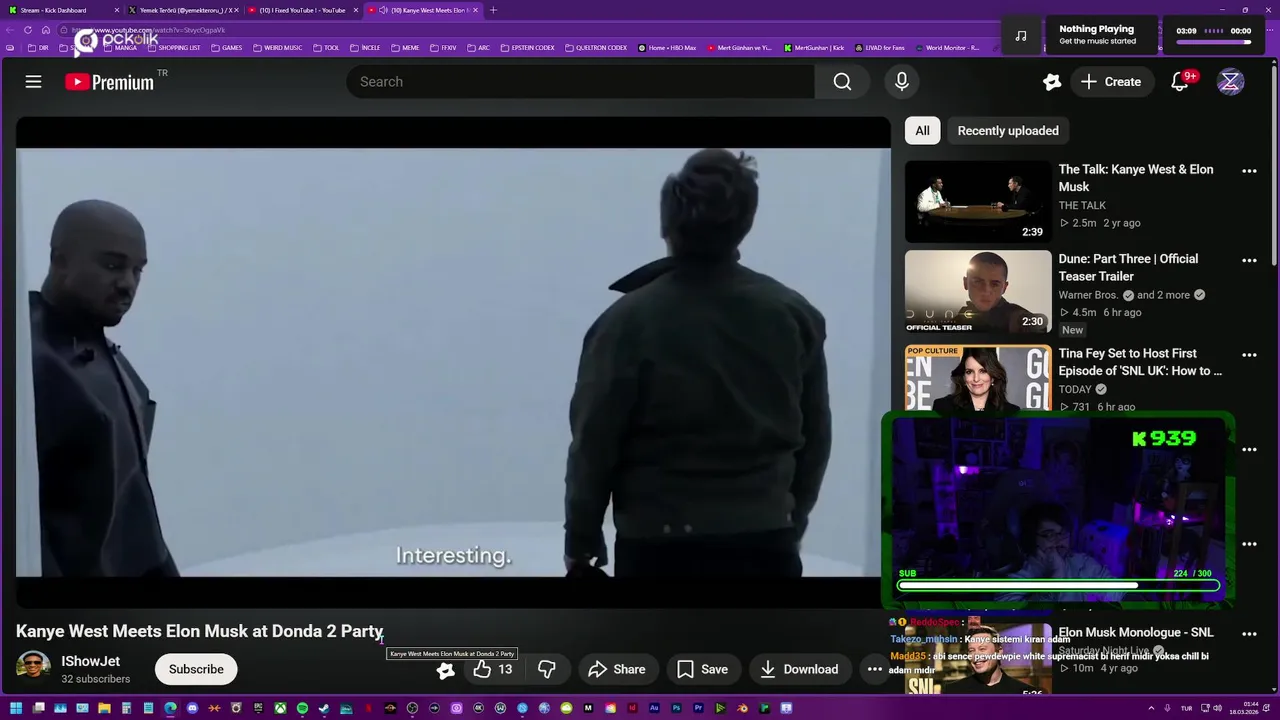
Task: Click the THE TALK channel name
Action: pos(1082,205)
